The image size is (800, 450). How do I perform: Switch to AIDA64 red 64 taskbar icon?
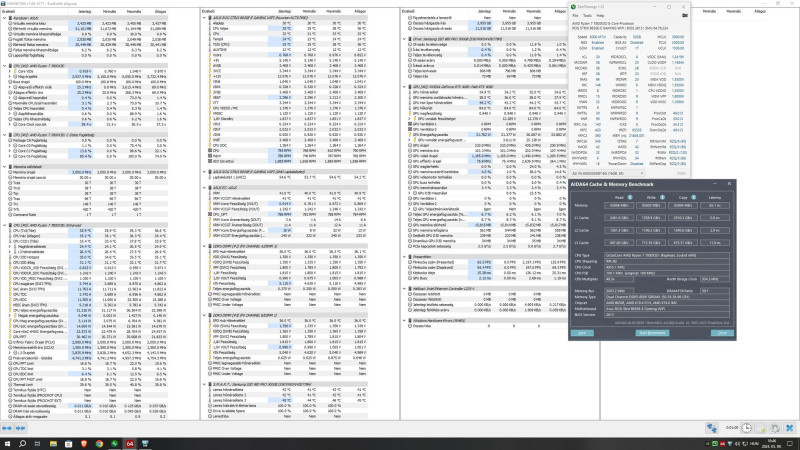(130, 444)
